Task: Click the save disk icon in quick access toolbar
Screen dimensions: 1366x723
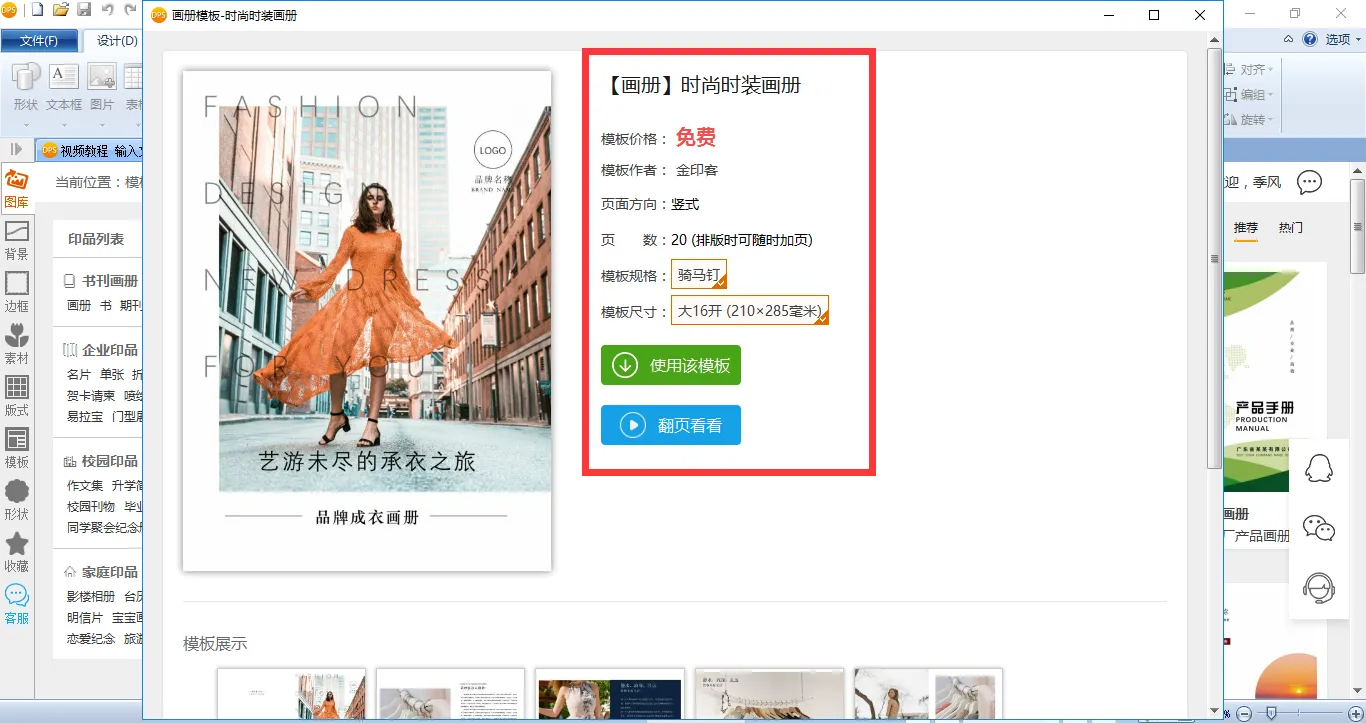Action: click(84, 11)
